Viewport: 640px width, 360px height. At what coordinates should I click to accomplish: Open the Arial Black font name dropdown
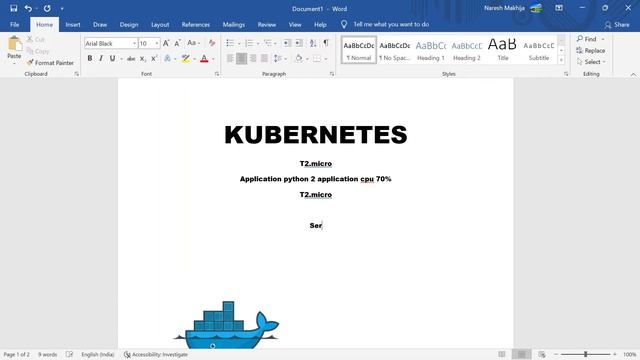[134, 43]
